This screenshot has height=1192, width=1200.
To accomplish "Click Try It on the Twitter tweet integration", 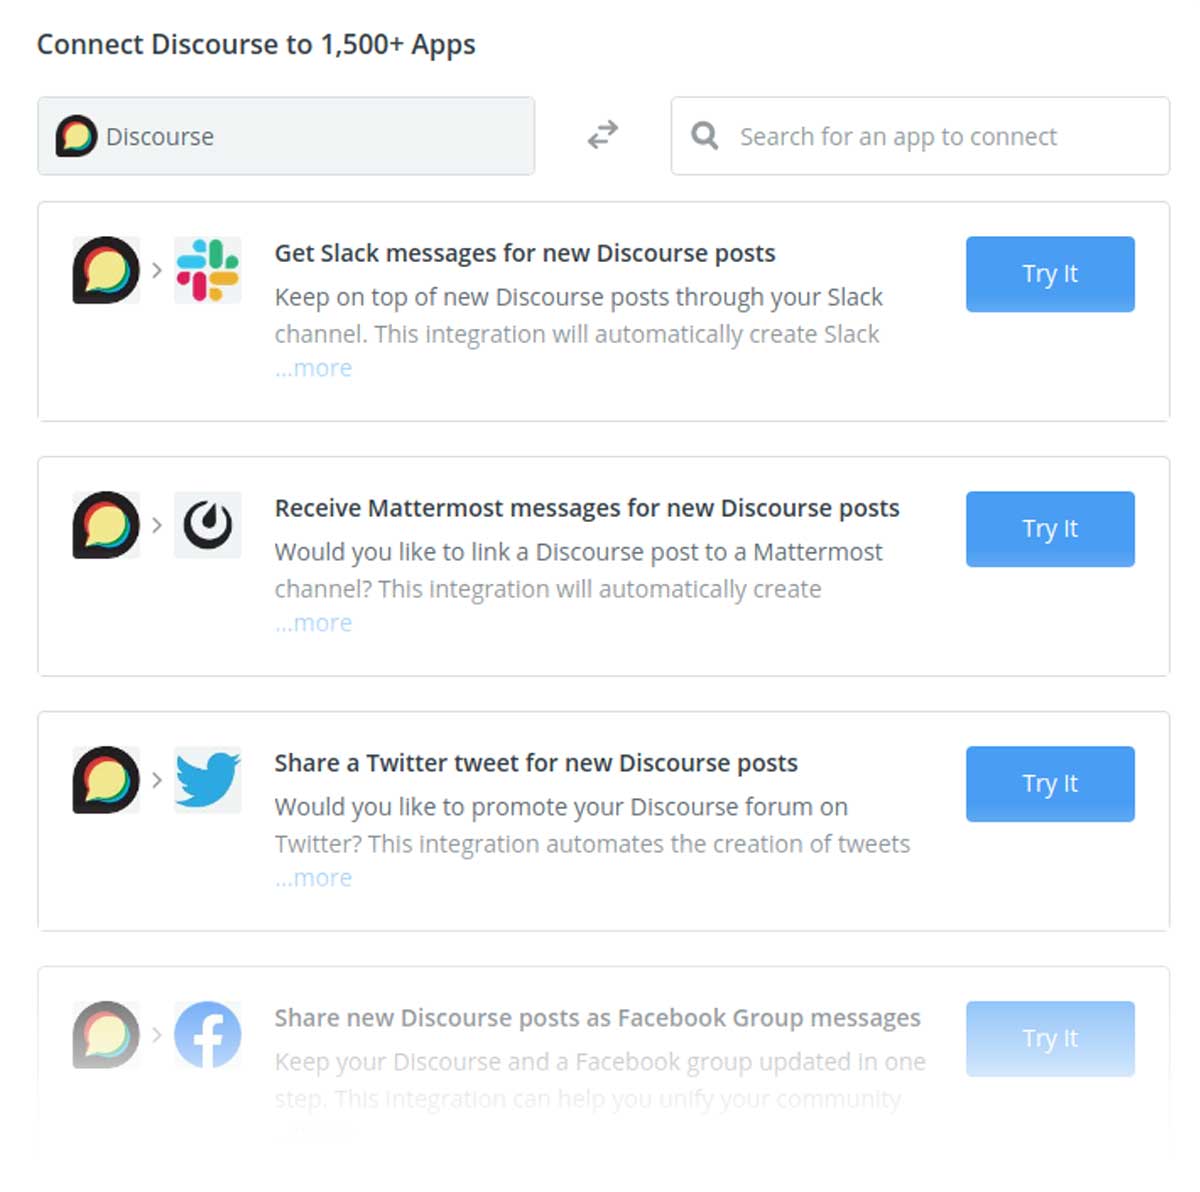I will click(x=1049, y=784).
